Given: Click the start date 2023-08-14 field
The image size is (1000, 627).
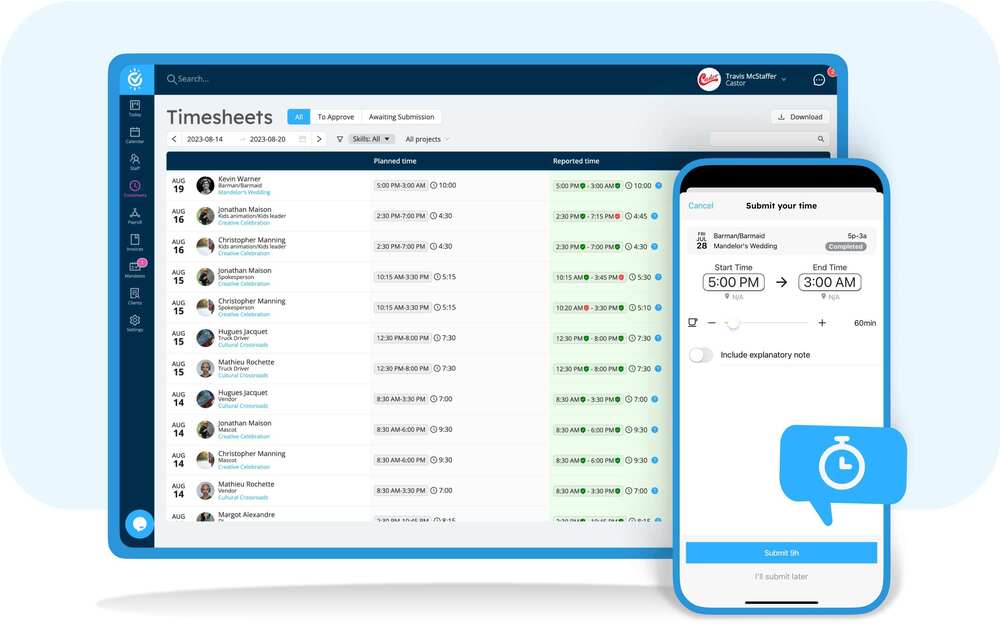Looking at the screenshot, I should pyautogui.click(x=205, y=139).
